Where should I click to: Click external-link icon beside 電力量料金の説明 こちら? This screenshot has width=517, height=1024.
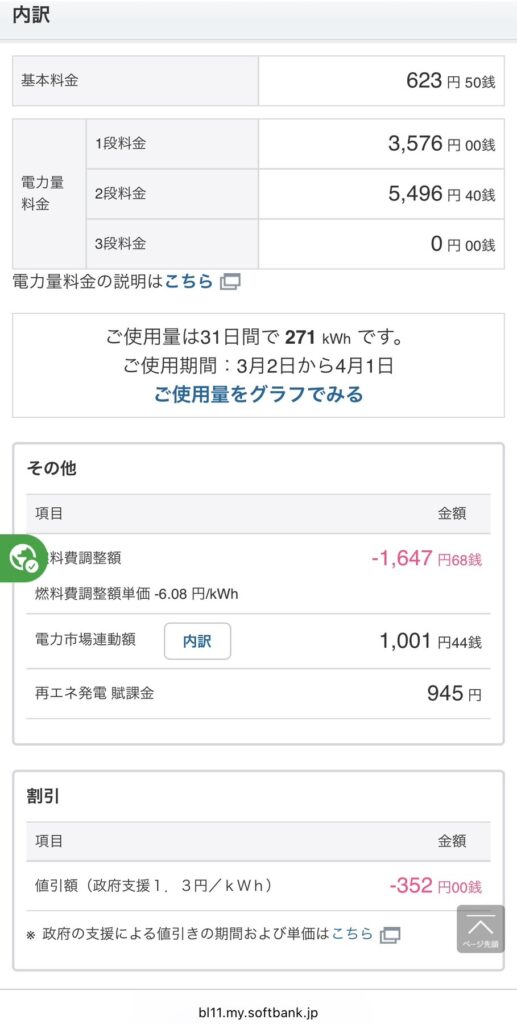(230, 282)
